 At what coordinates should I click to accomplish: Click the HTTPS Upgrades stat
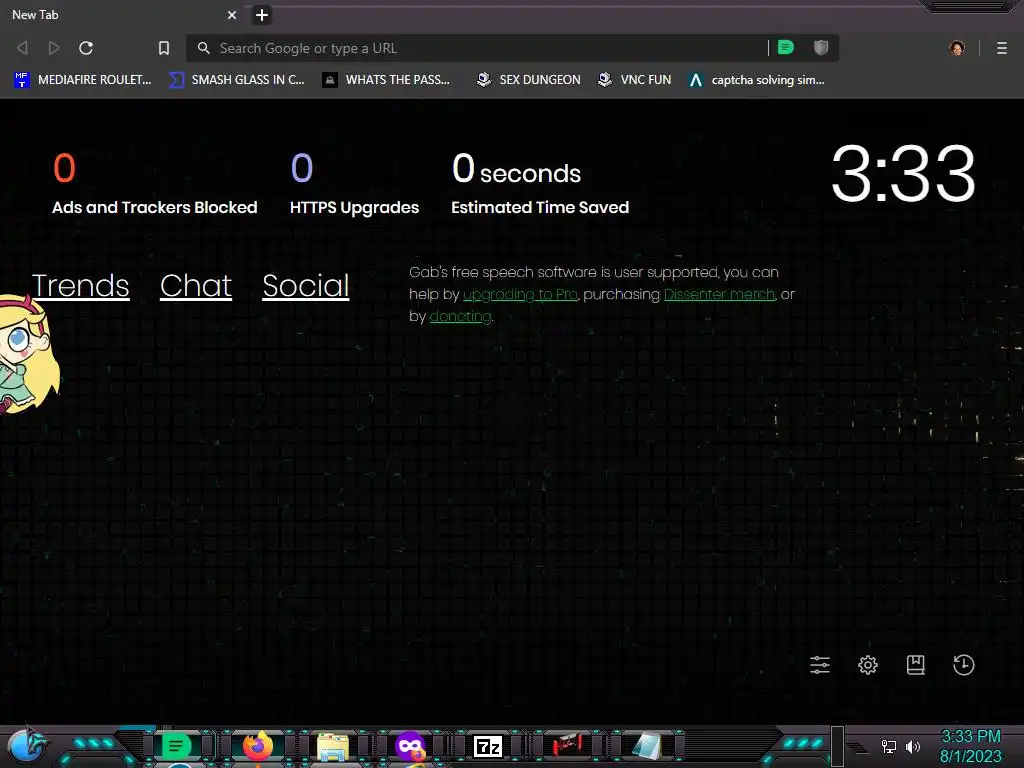(355, 184)
